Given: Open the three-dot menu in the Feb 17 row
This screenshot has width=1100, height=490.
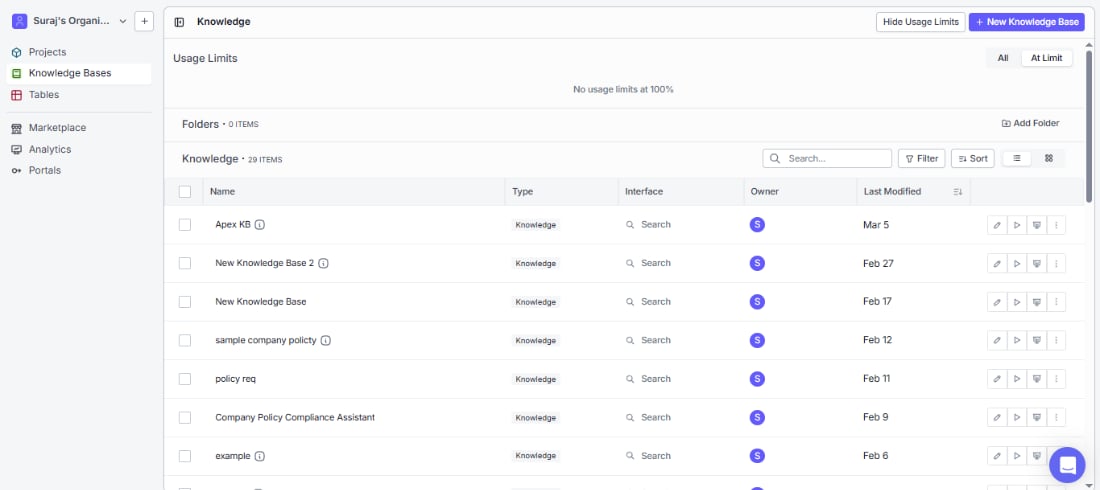Looking at the screenshot, I should point(1056,302).
